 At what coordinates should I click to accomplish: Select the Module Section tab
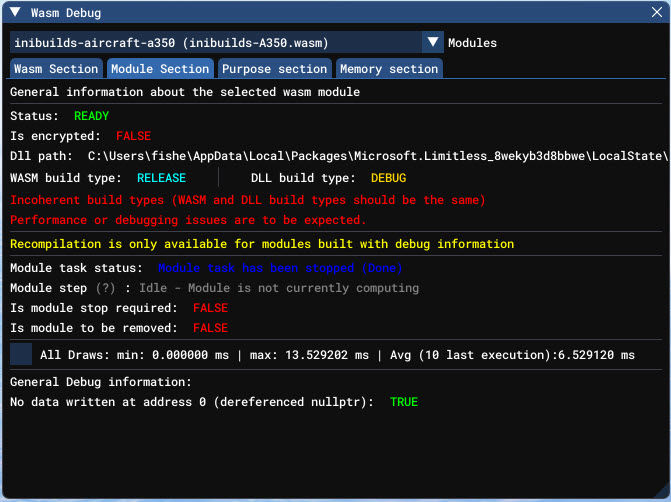pos(160,69)
